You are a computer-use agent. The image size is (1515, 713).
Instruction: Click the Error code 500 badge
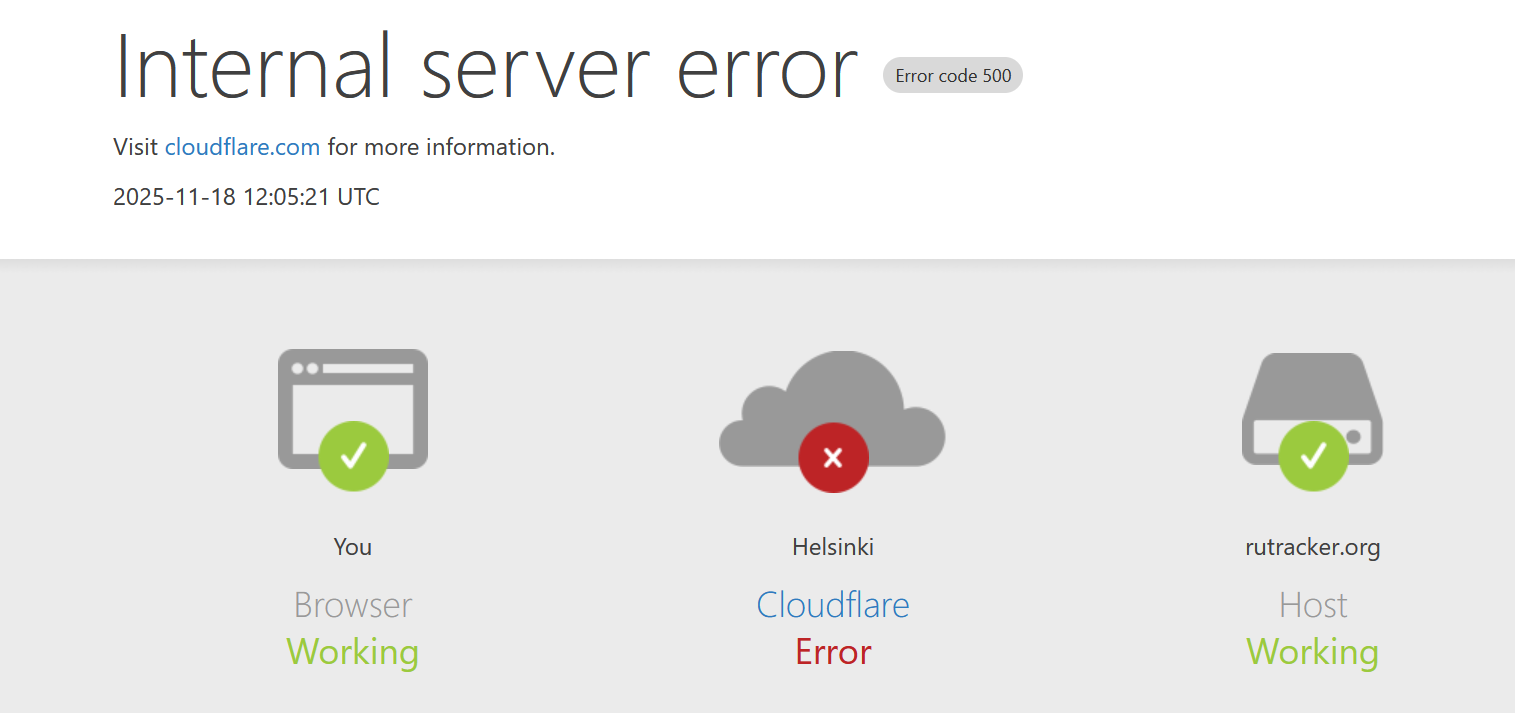(x=953, y=75)
